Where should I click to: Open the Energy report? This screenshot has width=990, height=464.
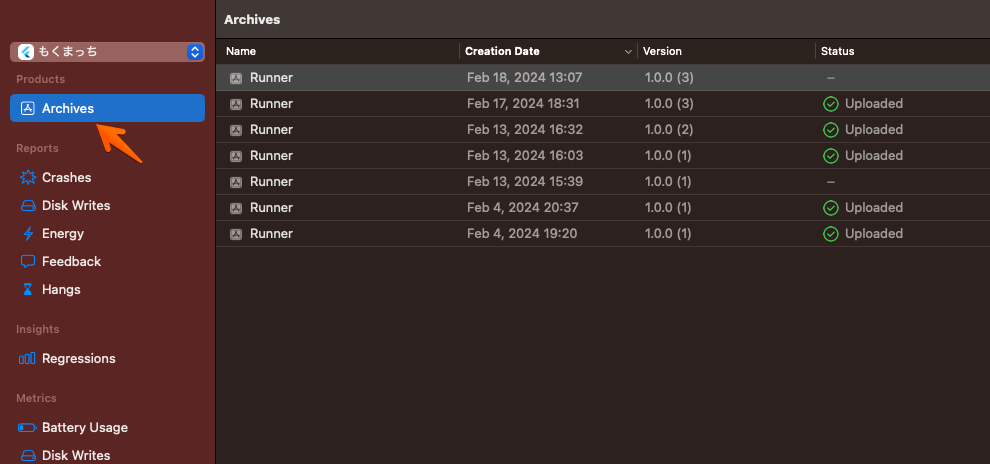63,233
